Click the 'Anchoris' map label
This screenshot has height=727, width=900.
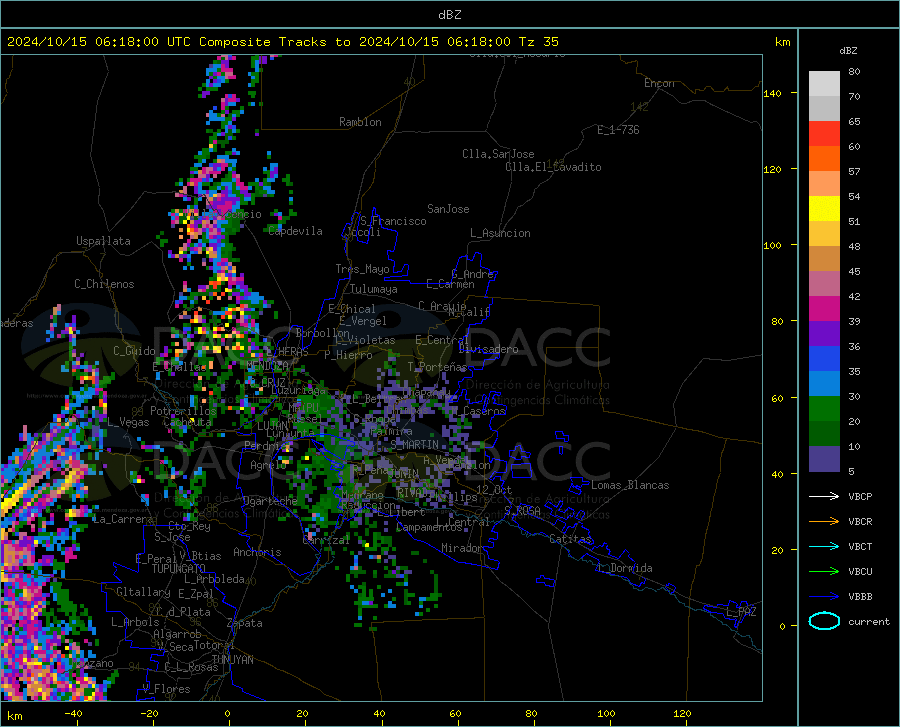[257, 552]
